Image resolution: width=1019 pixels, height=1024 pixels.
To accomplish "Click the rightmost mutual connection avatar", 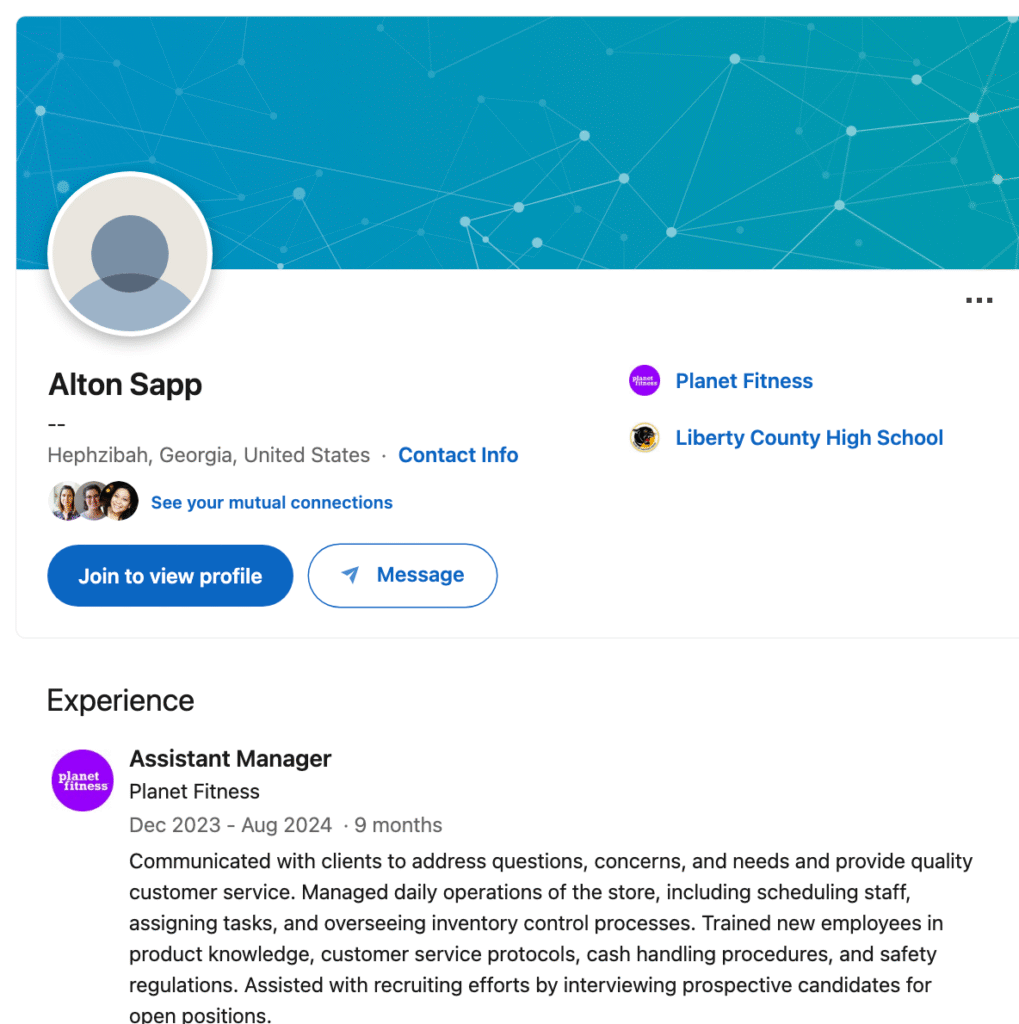I will 121,501.
